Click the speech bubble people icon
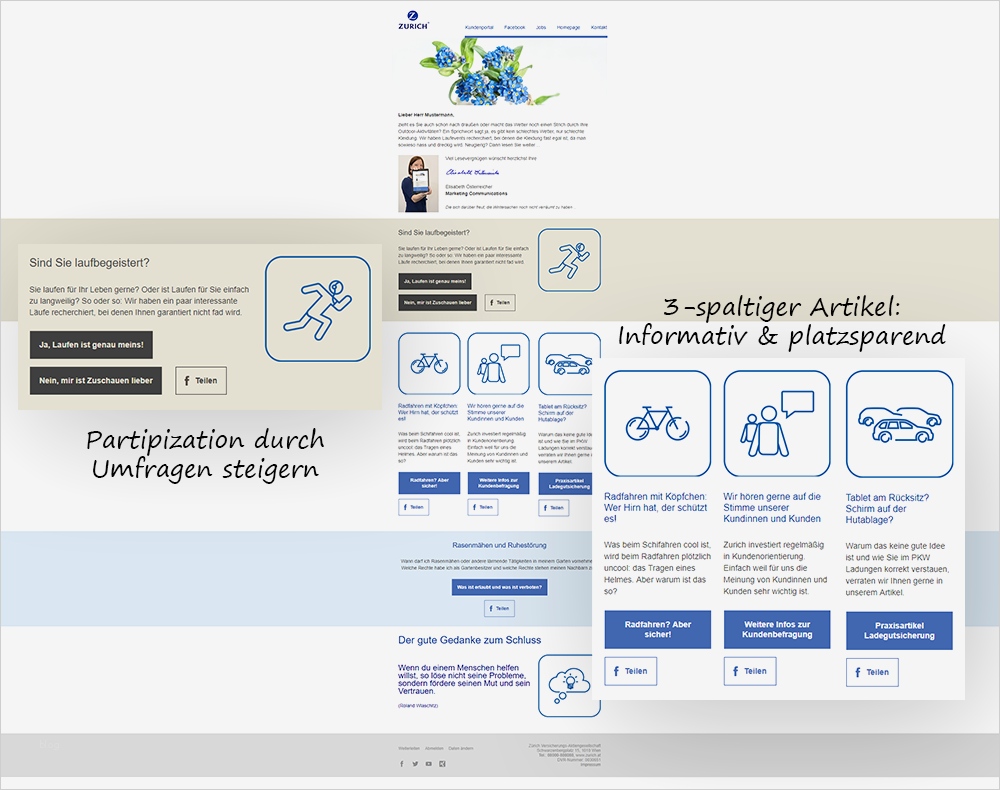Image resolution: width=1000 pixels, height=790 pixels. pos(778,424)
